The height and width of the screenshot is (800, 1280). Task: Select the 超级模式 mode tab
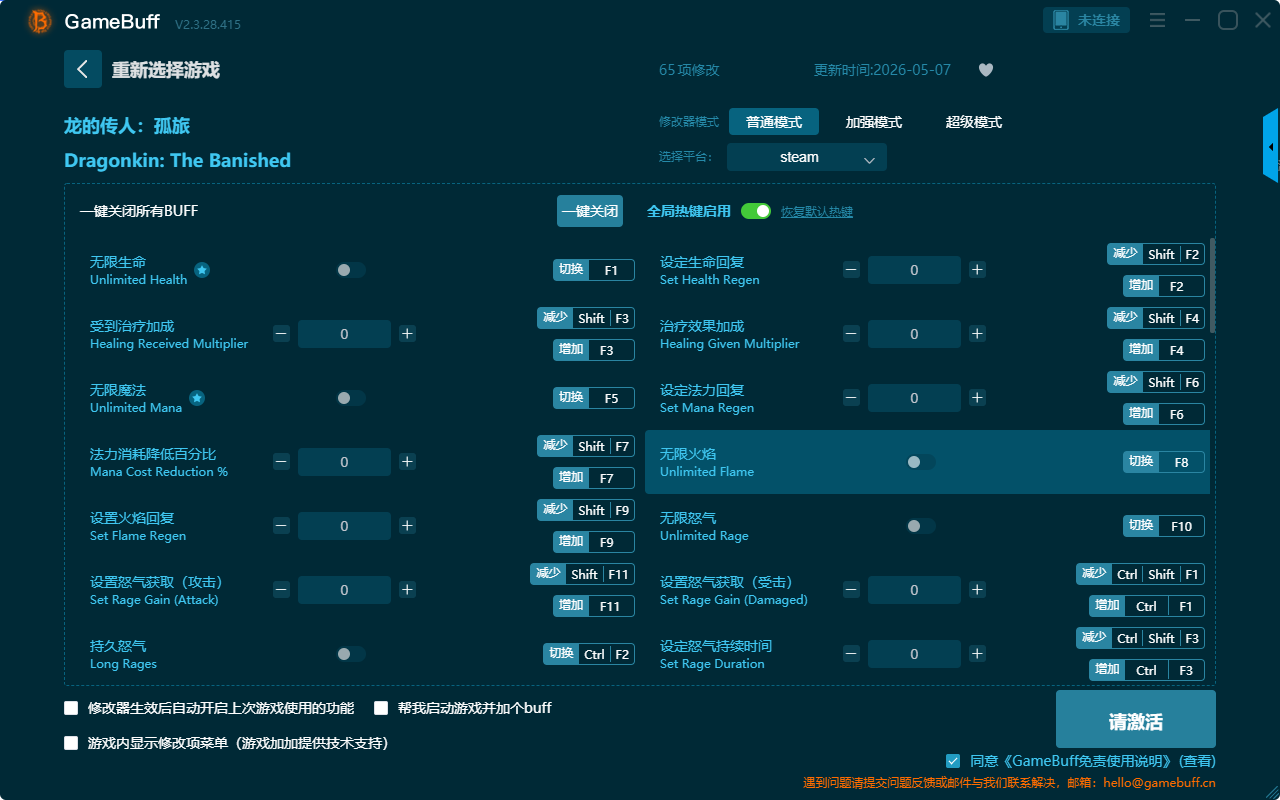coord(974,122)
